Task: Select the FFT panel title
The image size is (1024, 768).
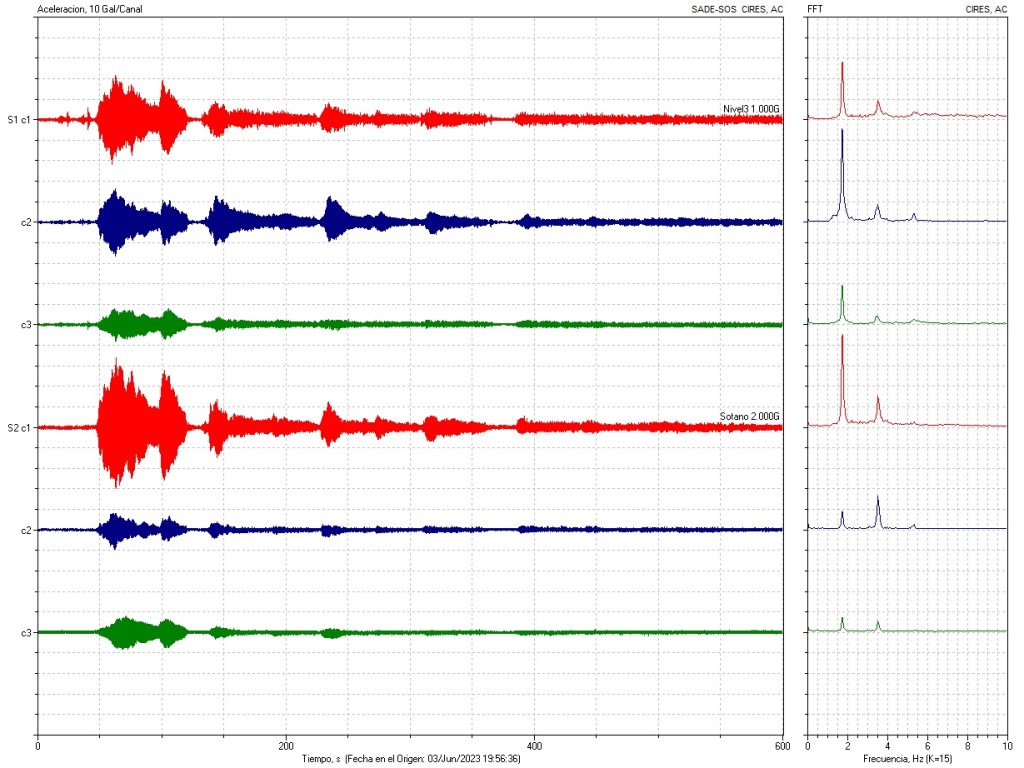Action: pyautogui.click(x=815, y=9)
